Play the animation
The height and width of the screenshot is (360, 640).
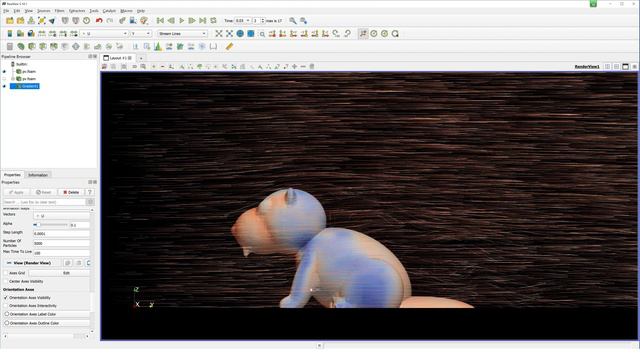(x=182, y=20)
